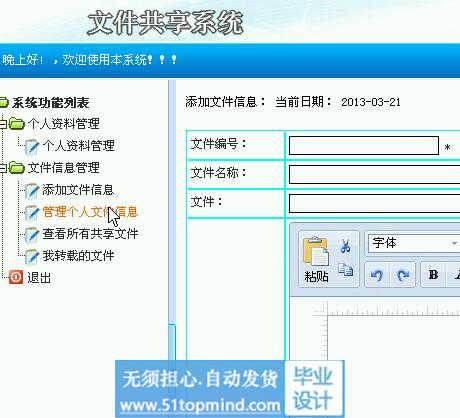Screen dimensions: 460x418
Task: Select 管理个人文件信息 menu entry
Action: point(90,212)
